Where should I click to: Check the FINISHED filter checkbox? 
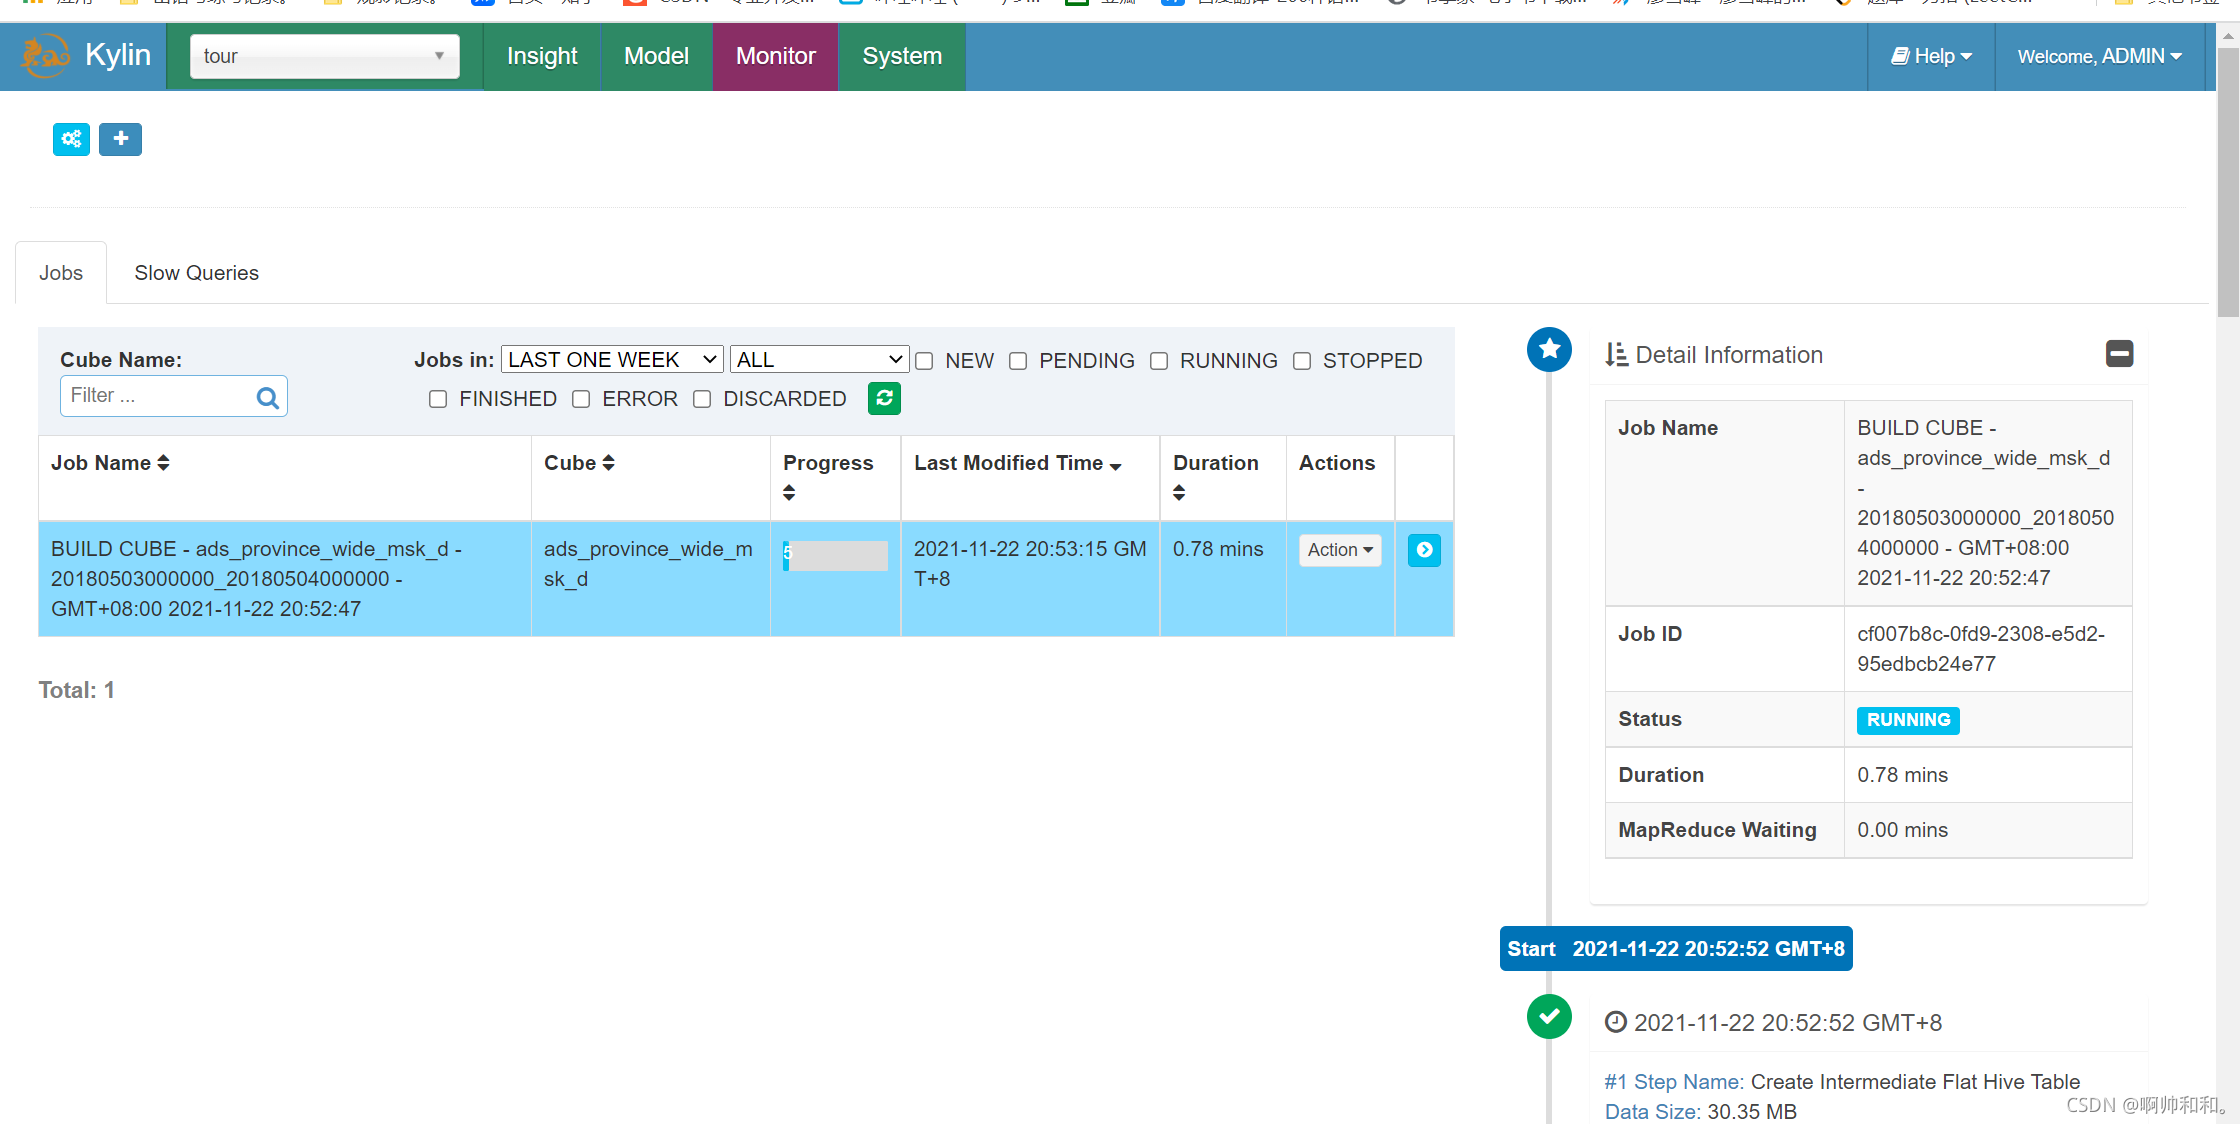(x=438, y=399)
